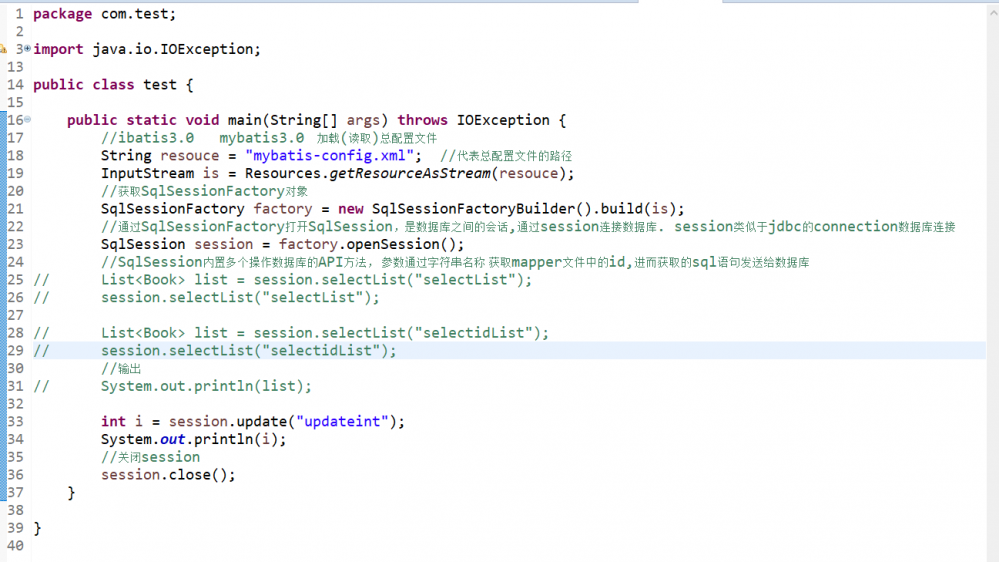Click the "updateint" string literal

342,422
